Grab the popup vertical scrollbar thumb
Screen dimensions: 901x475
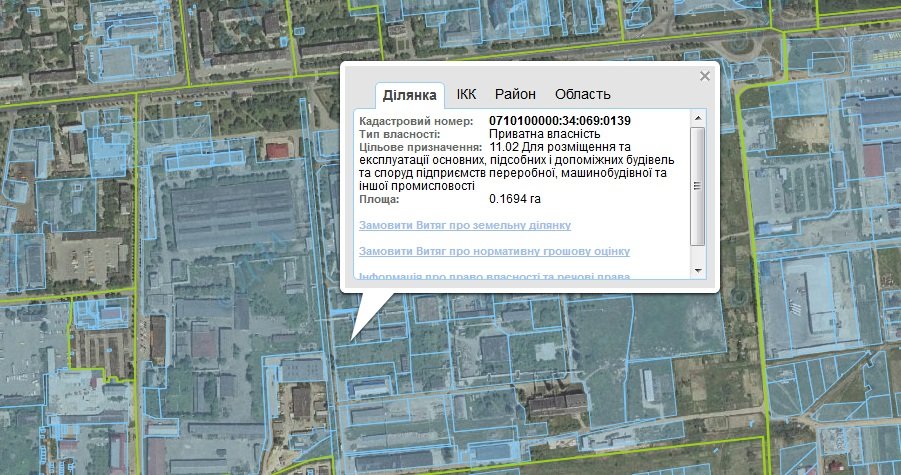pos(698,185)
